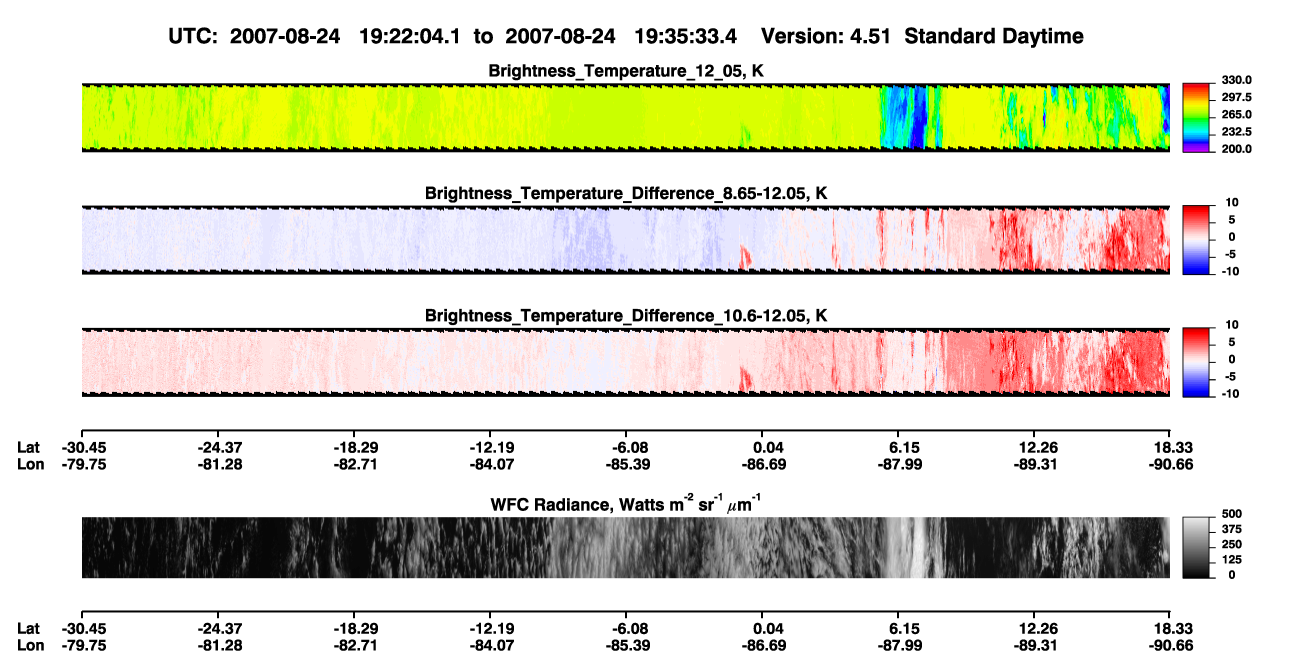This screenshot has height=667, width=1300.
Task: Click the Brightness_Temperature_12_05 image strip
Action: click(x=625, y=118)
